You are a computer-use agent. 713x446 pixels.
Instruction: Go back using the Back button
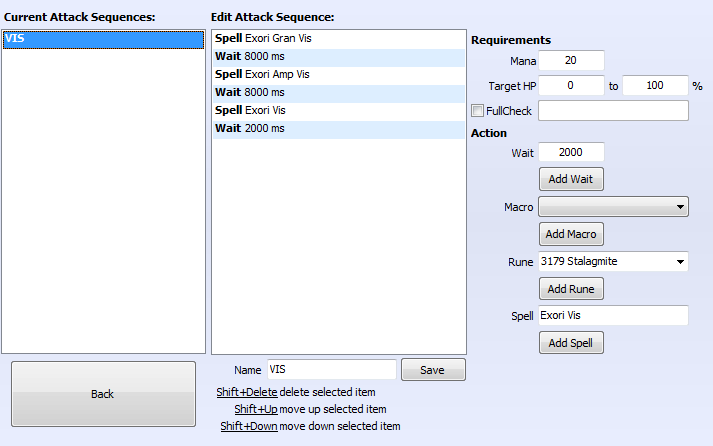click(x=103, y=394)
